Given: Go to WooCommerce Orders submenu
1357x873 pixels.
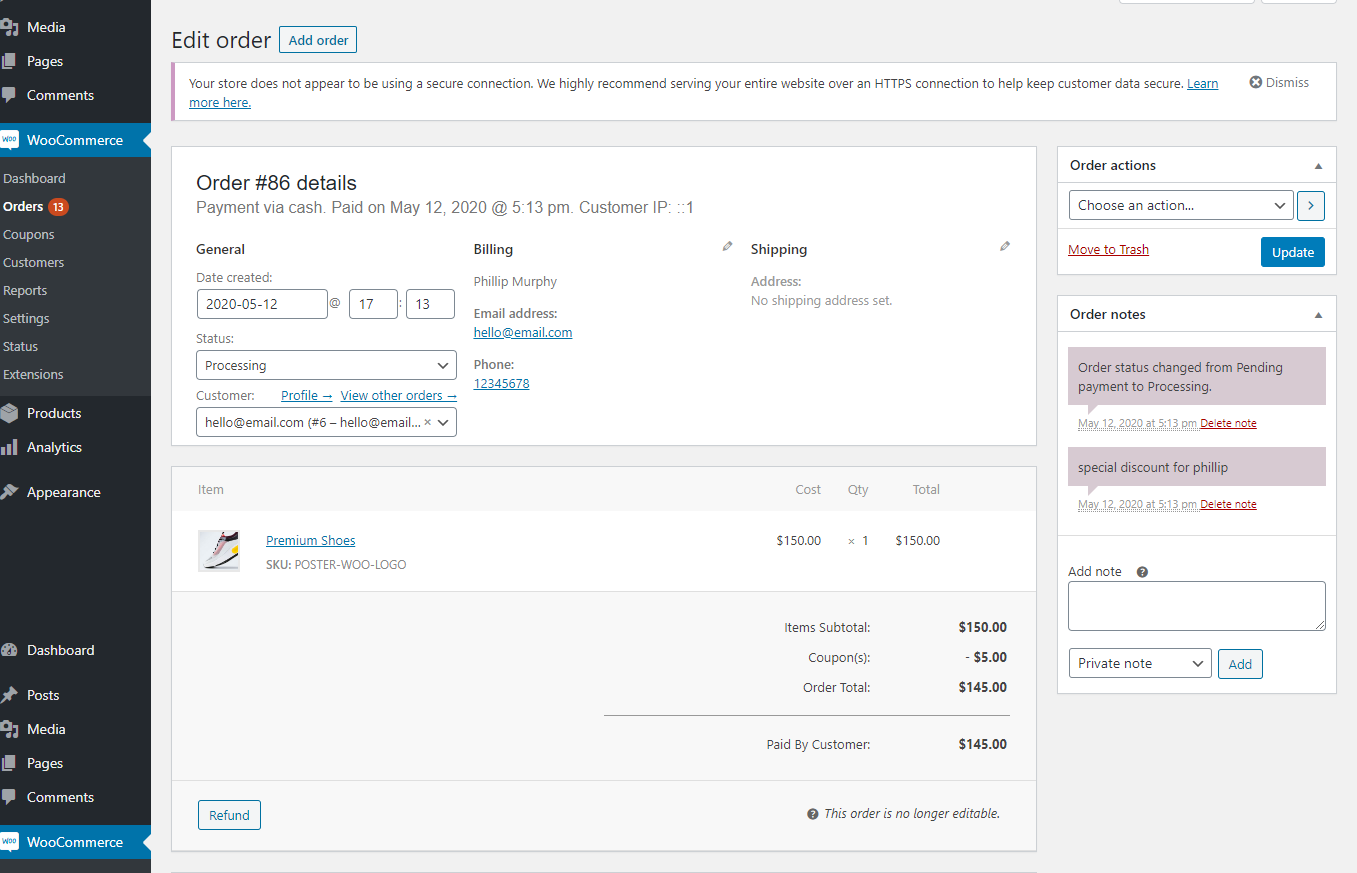Looking at the screenshot, I should pos(23,207).
